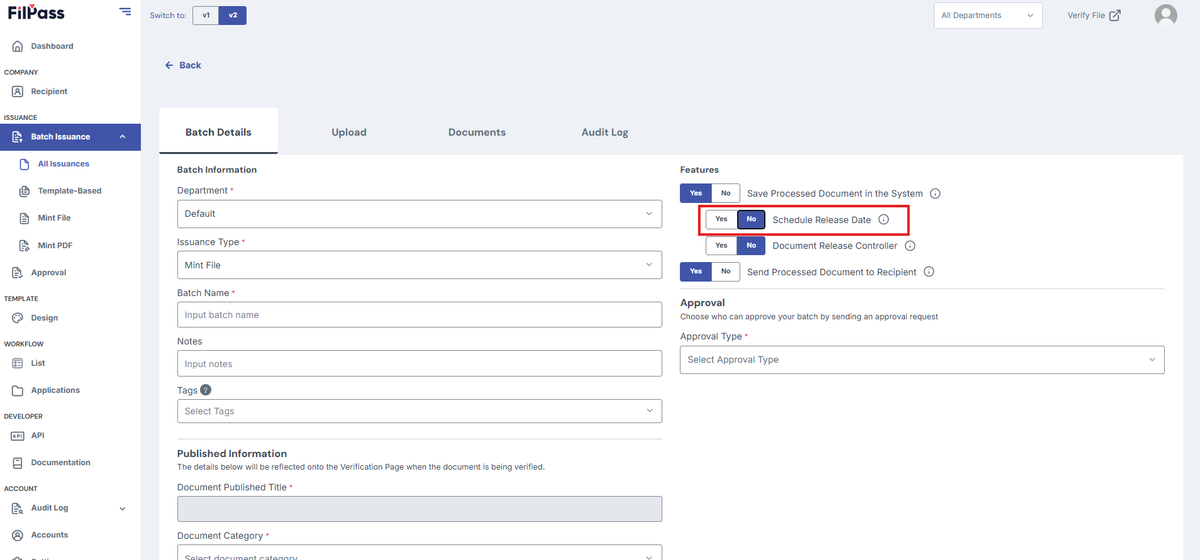Click the workflow List icon

pos(17,363)
